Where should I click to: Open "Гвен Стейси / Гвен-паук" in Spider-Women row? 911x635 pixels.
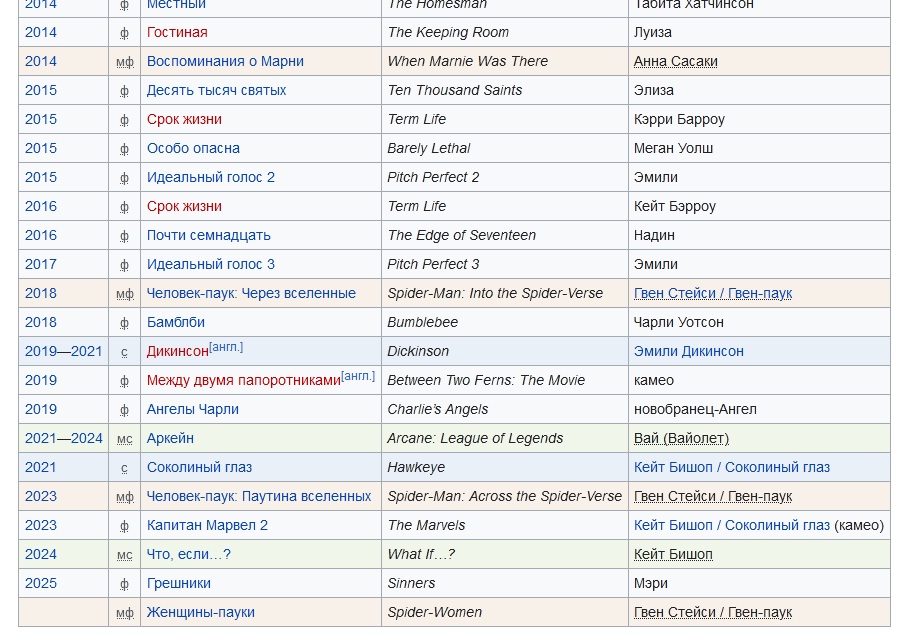pos(713,613)
